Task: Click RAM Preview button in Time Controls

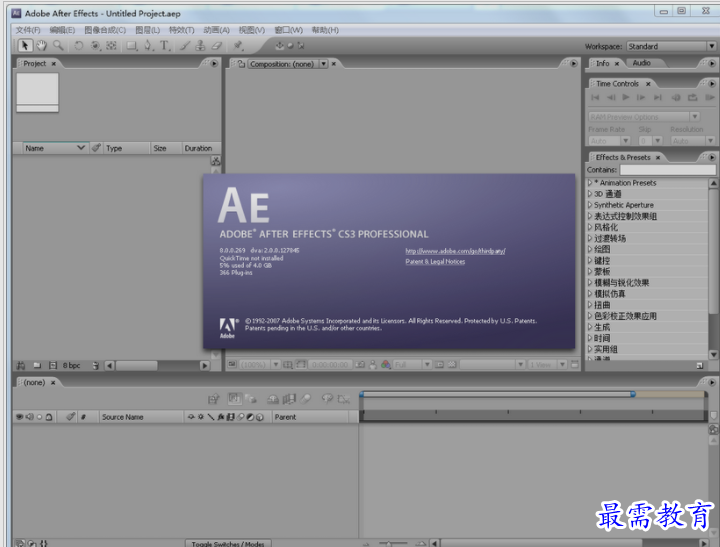Action: [x=709, y=97]
